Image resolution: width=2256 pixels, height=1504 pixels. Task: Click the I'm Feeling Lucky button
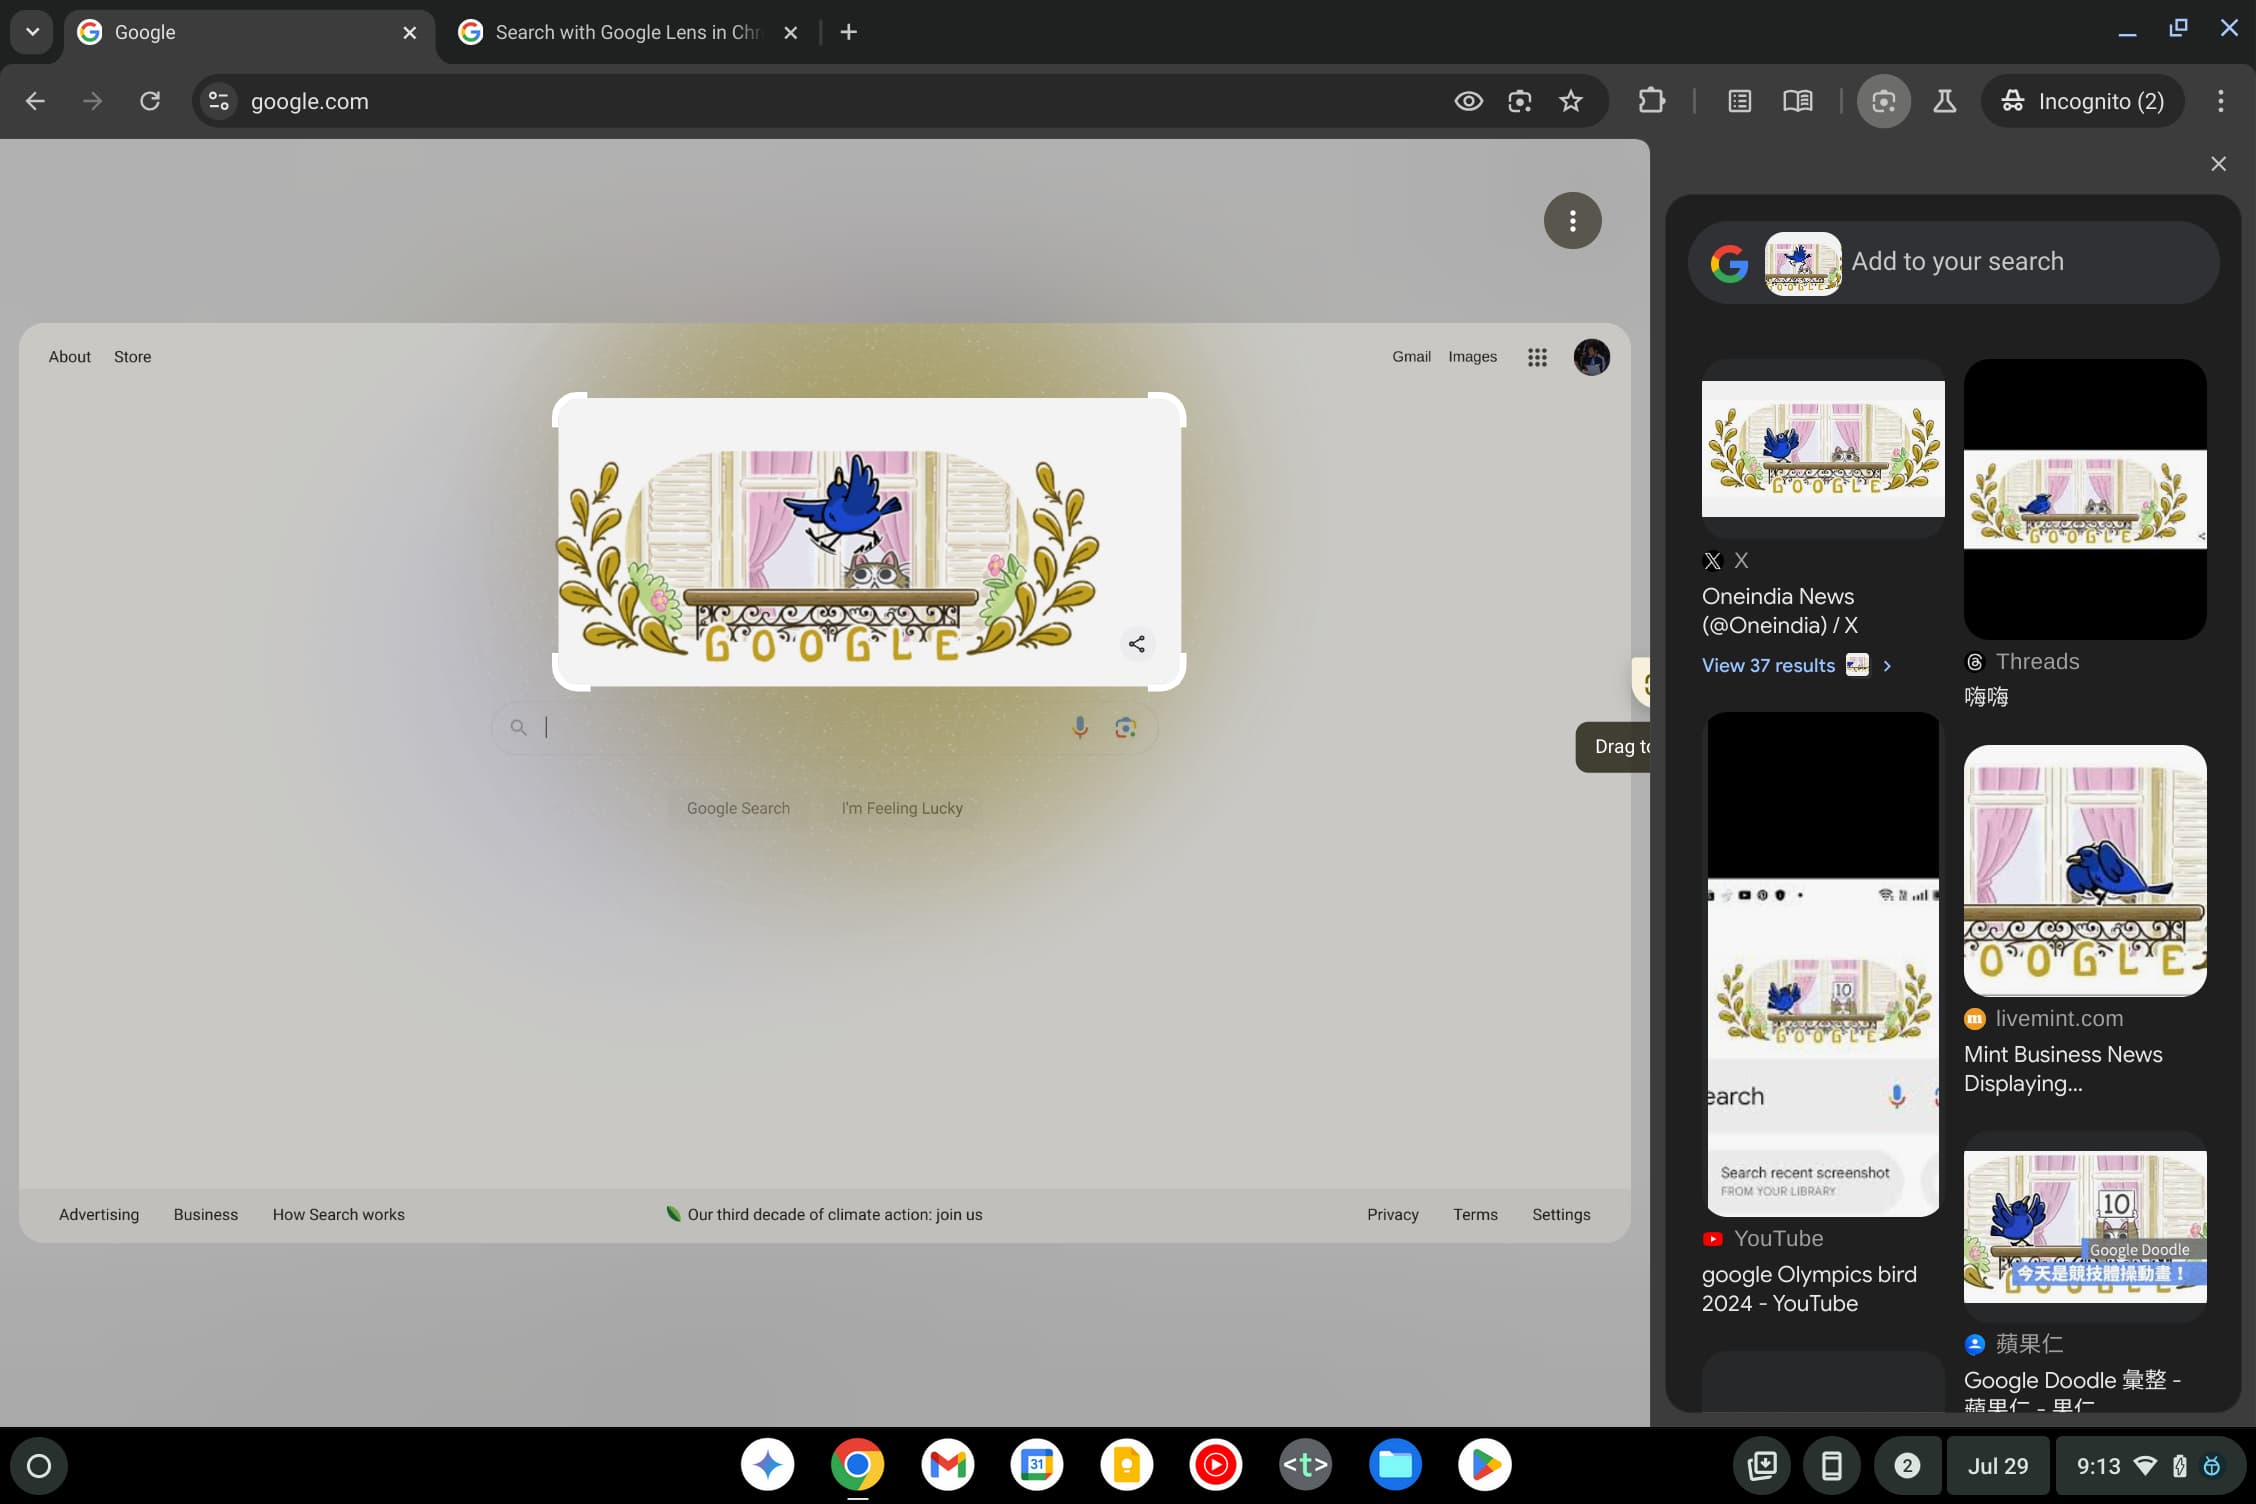pyautogui.click(x=901, y=807)
